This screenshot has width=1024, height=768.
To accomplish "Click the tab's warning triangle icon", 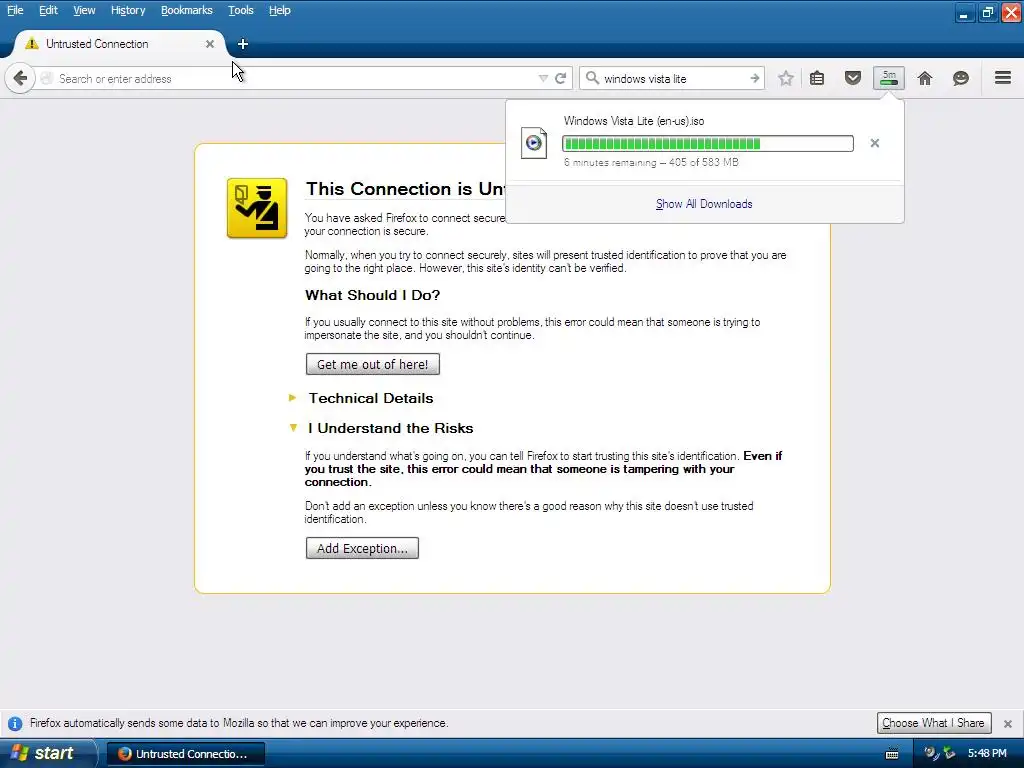I will pos(31,44).
